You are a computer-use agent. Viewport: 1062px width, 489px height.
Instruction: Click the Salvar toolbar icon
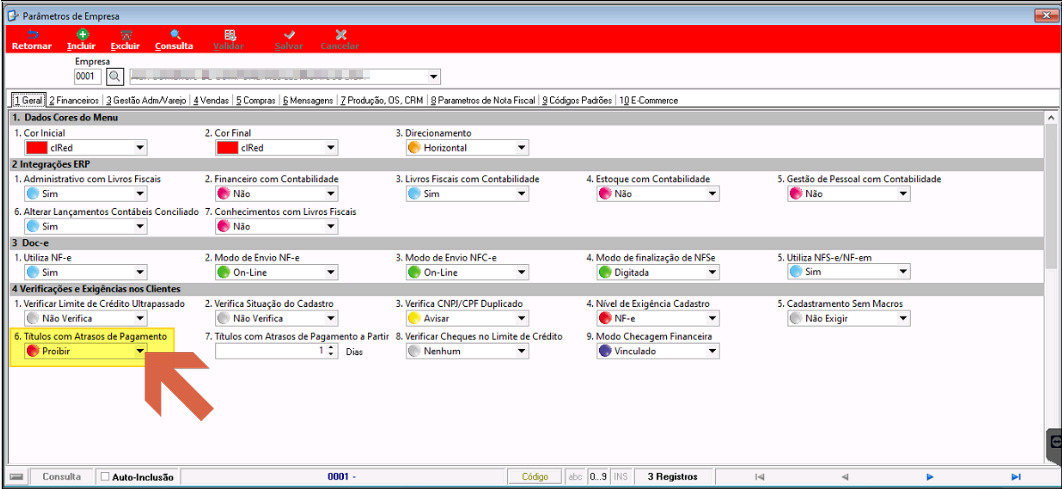coord(289,35)
